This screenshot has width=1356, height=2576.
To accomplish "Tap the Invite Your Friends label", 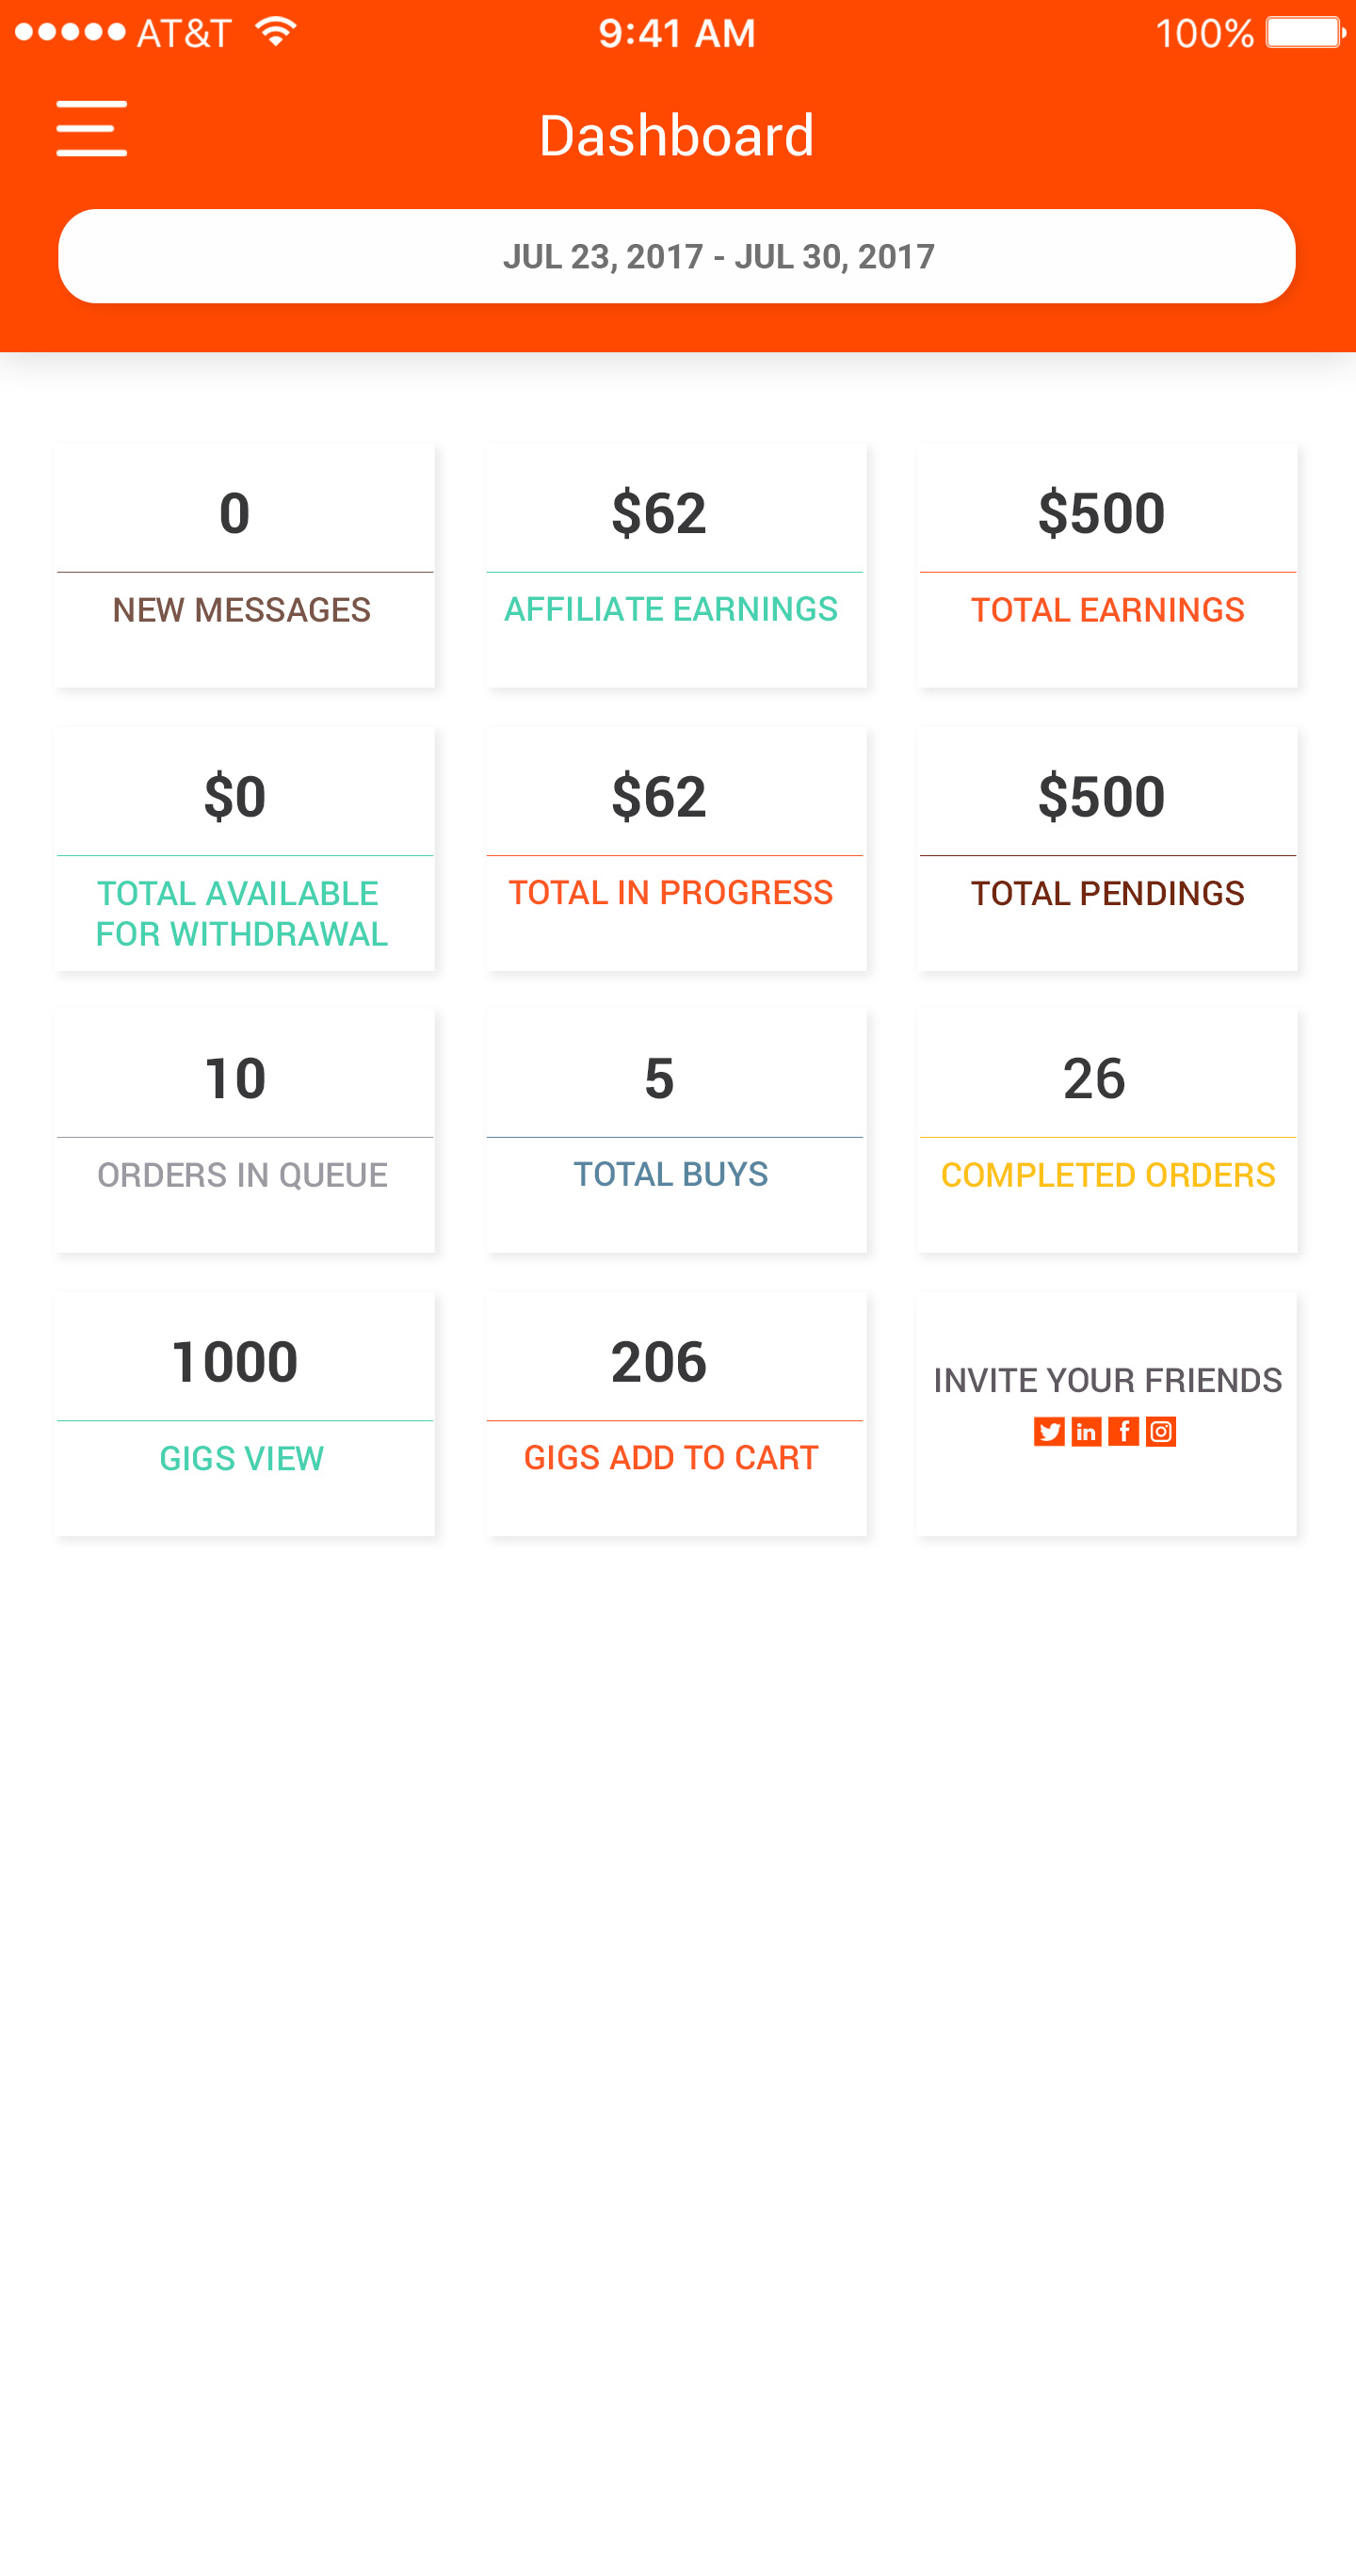I will [1107, 1380].
